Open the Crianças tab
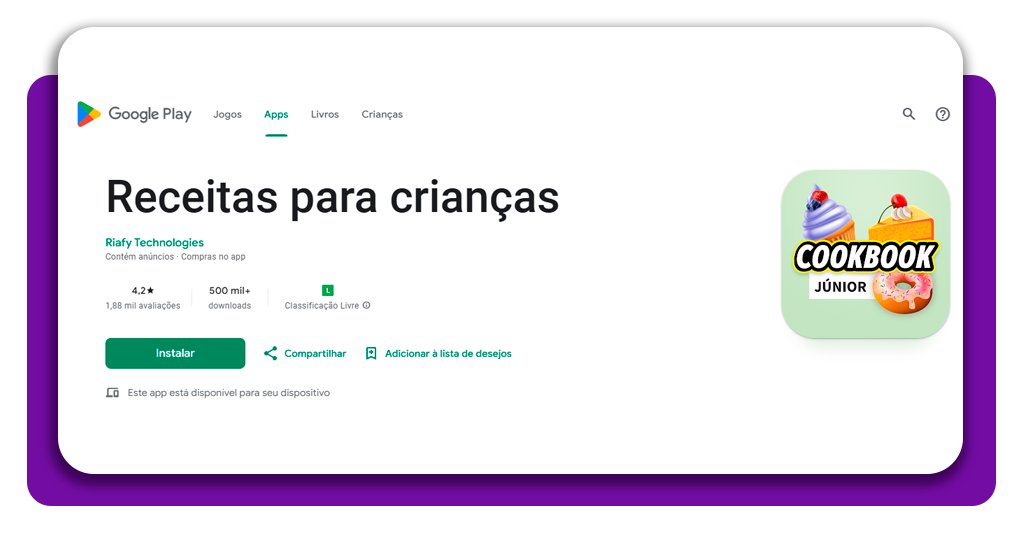1024x536 pixels. click(382, 114)
